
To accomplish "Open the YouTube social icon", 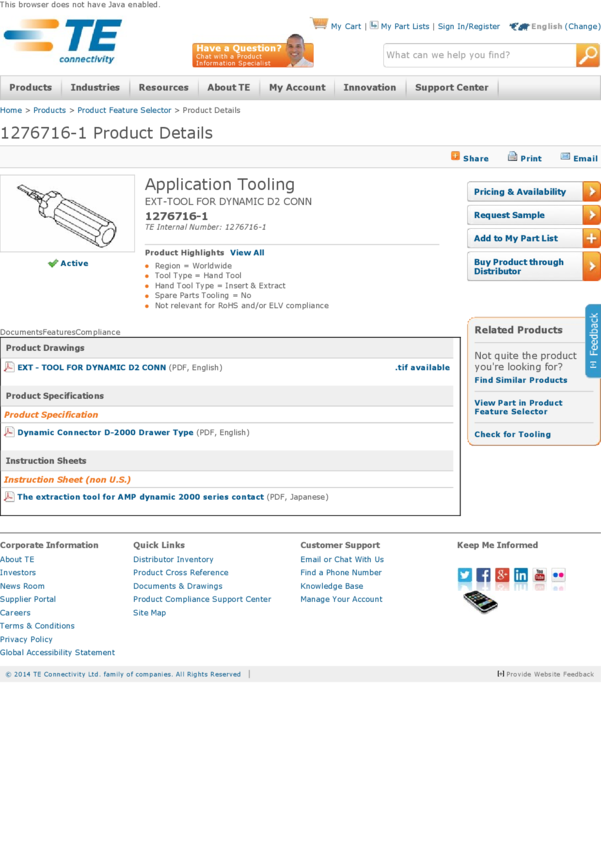I will tap(539, 575).
